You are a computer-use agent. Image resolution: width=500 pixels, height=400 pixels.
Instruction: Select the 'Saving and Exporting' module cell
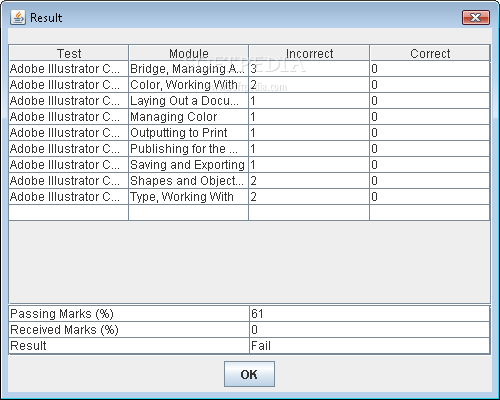[189, 165]
